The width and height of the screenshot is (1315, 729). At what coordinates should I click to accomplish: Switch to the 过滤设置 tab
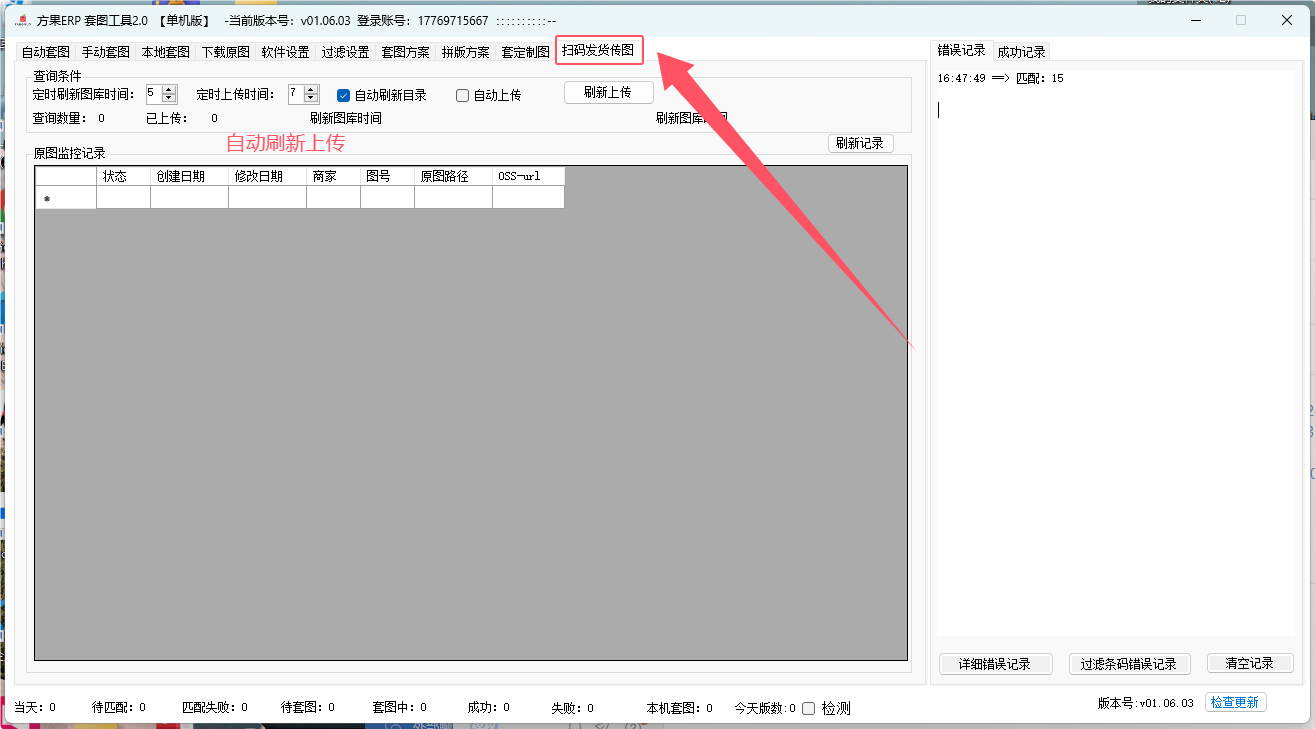pos(345,52)
